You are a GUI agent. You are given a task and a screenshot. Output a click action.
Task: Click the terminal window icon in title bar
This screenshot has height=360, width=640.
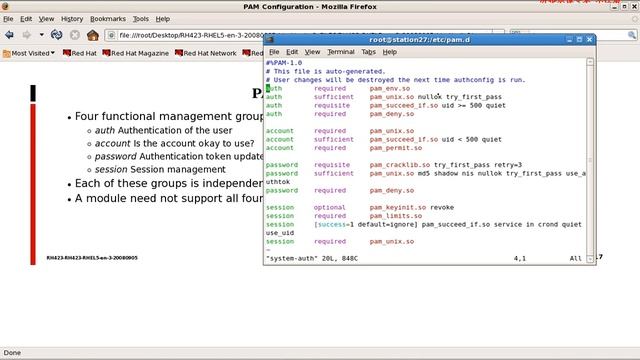tap(269, 40)
